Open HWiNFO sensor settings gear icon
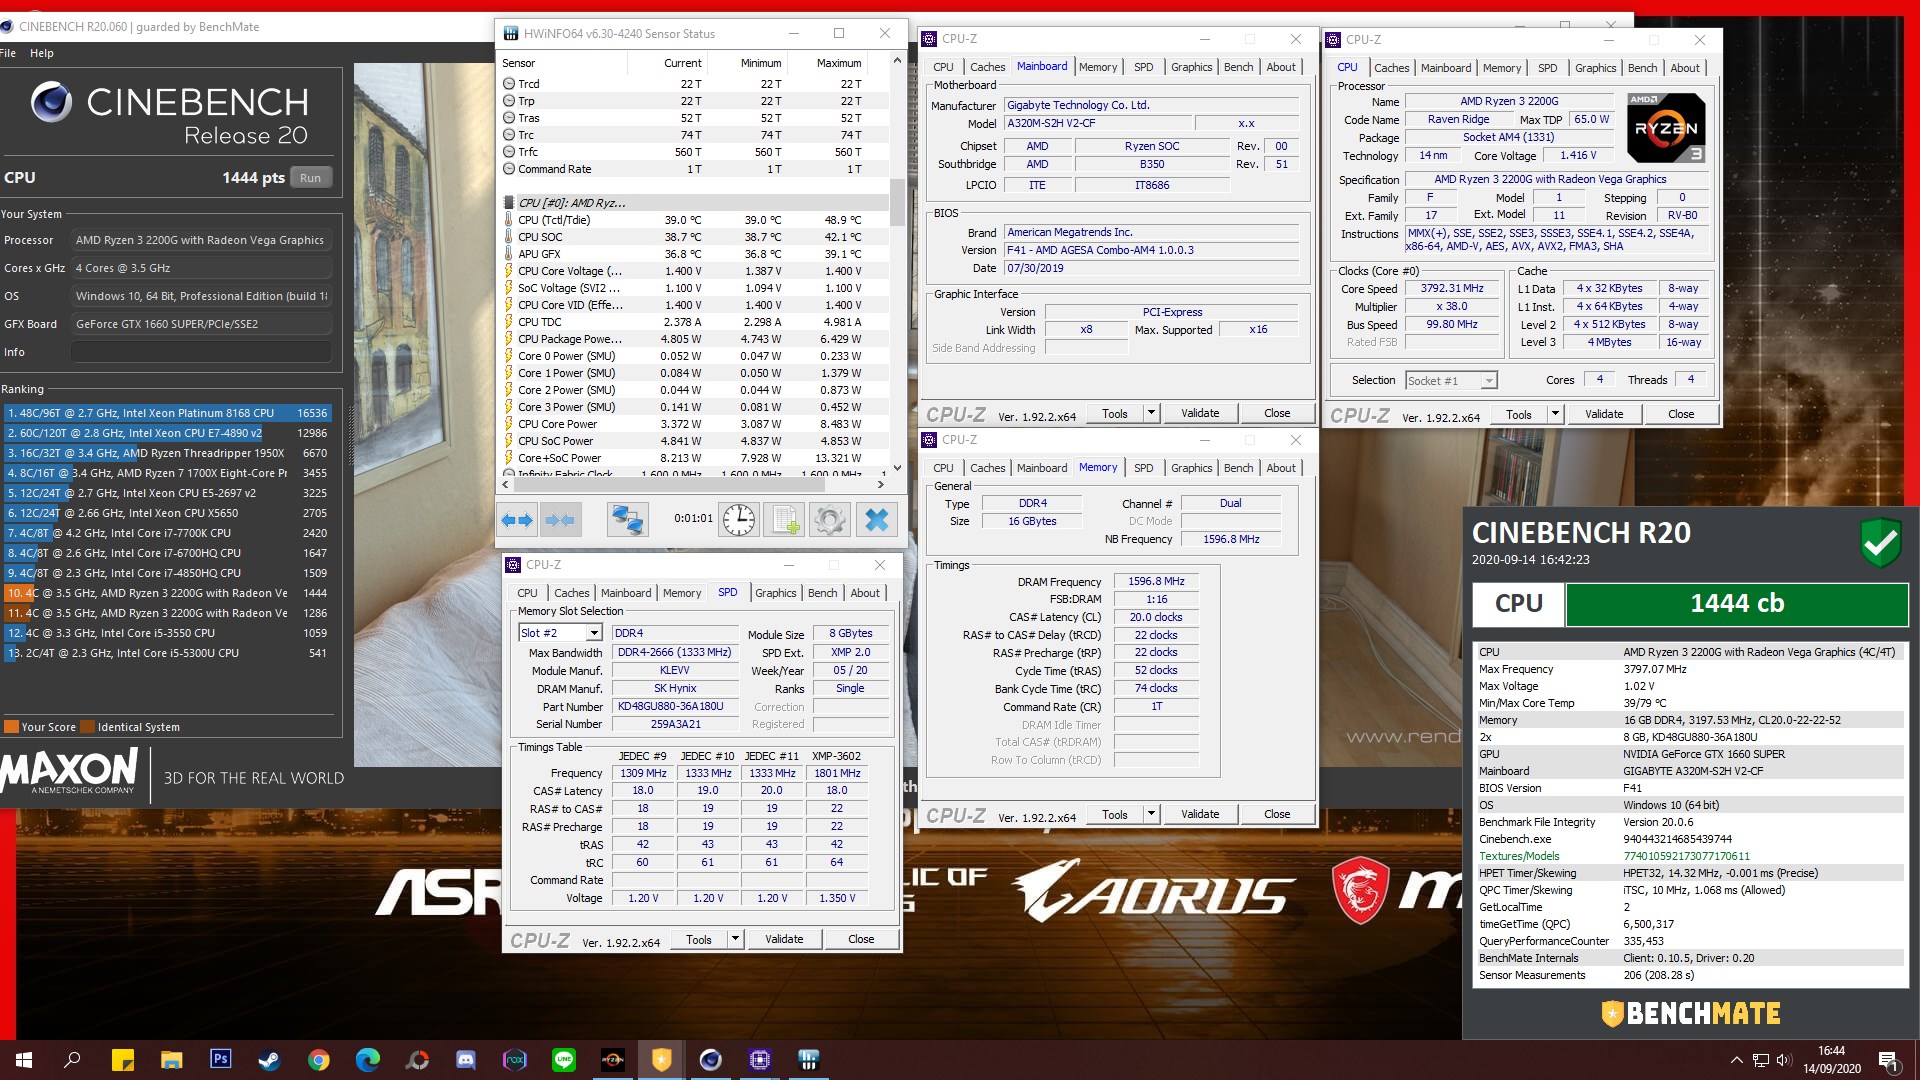This screenshot has height=1080, width=1920. [x=830, y=520]
